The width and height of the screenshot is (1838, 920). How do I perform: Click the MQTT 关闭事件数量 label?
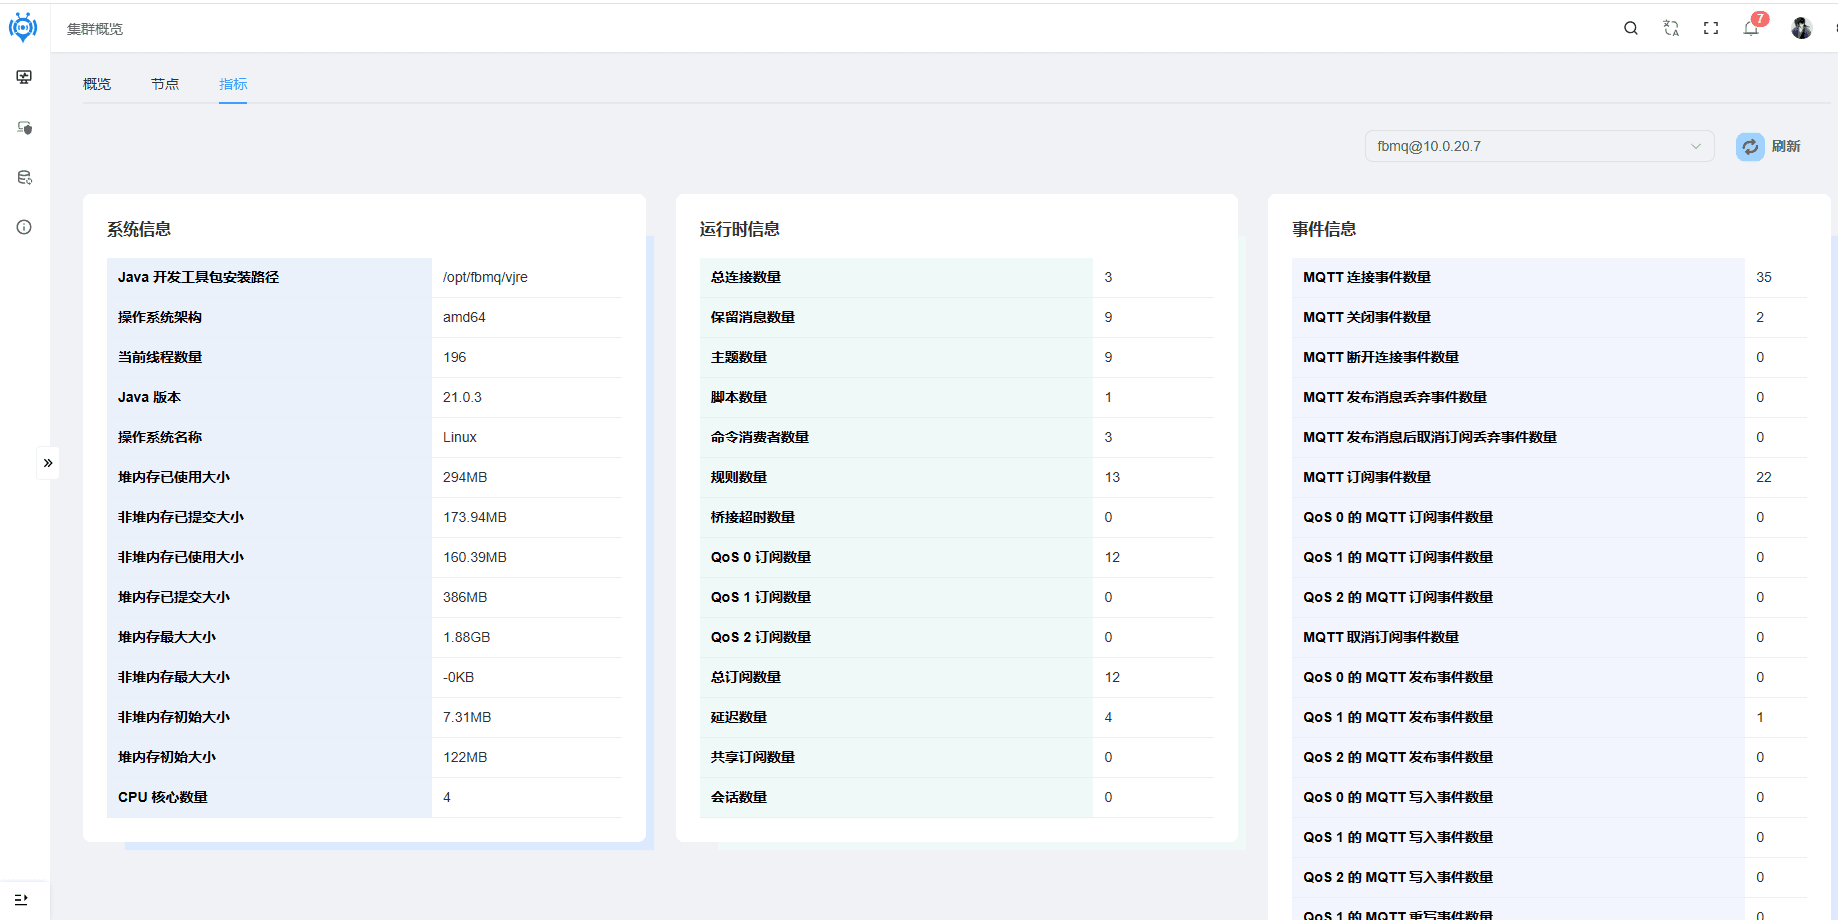click(x=1367, y=317)
